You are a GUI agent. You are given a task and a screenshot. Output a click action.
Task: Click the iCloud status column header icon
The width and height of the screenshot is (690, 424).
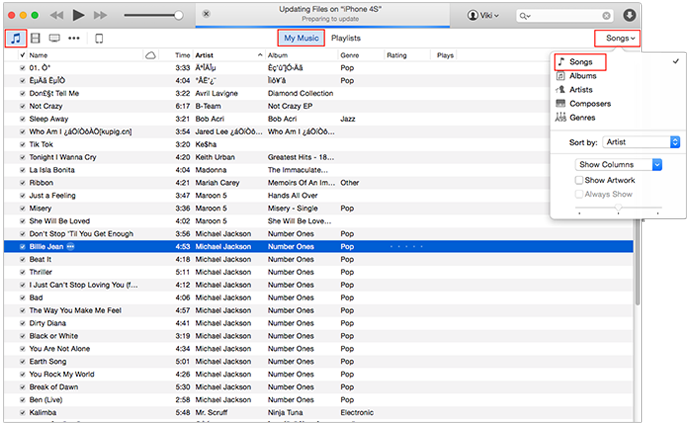150,55
